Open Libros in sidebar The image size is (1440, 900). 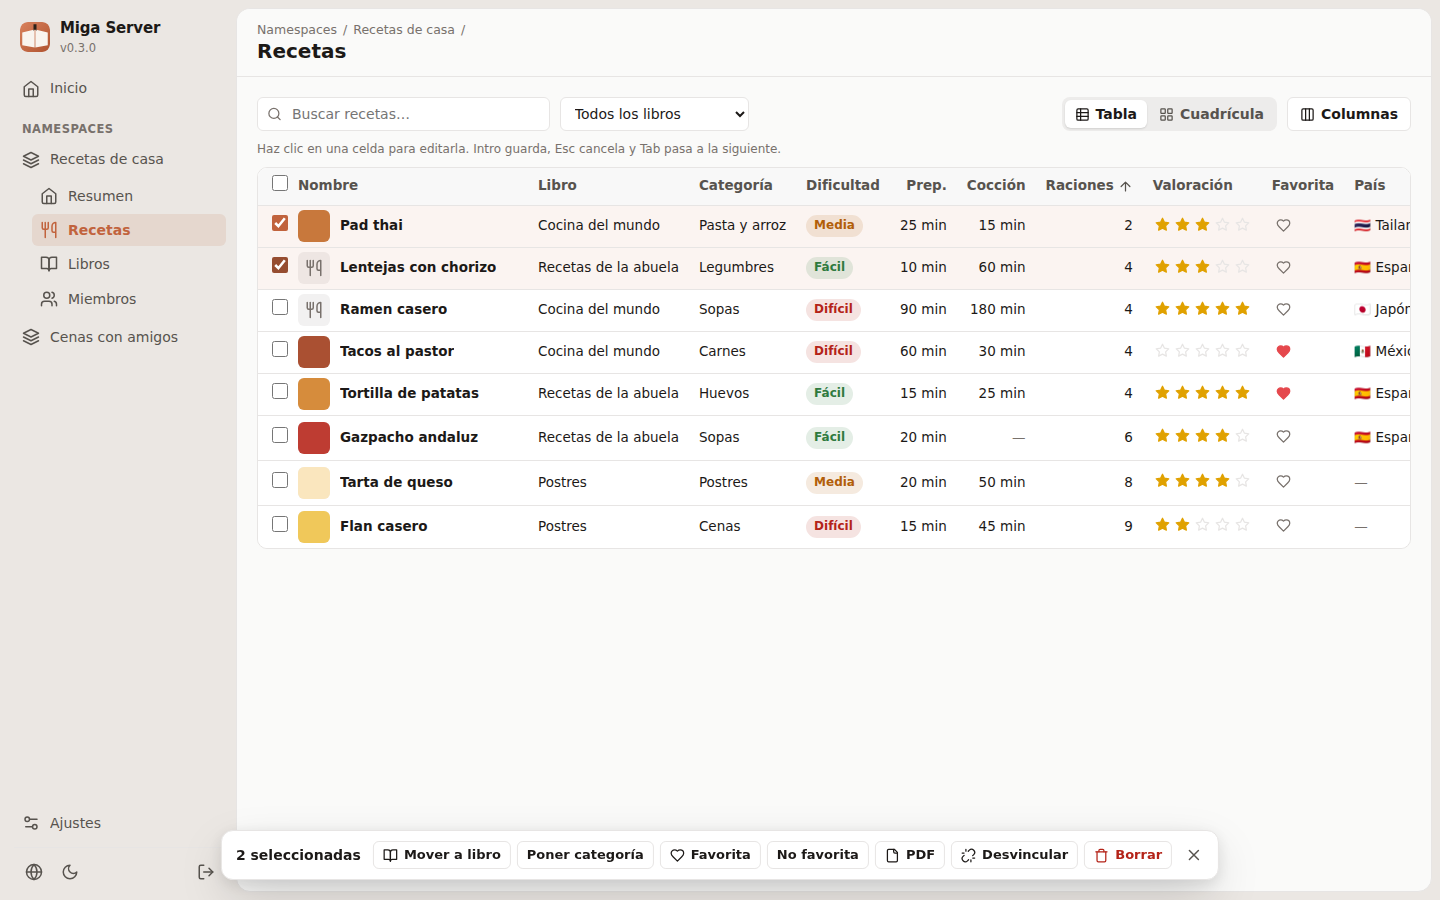(129, 264)
